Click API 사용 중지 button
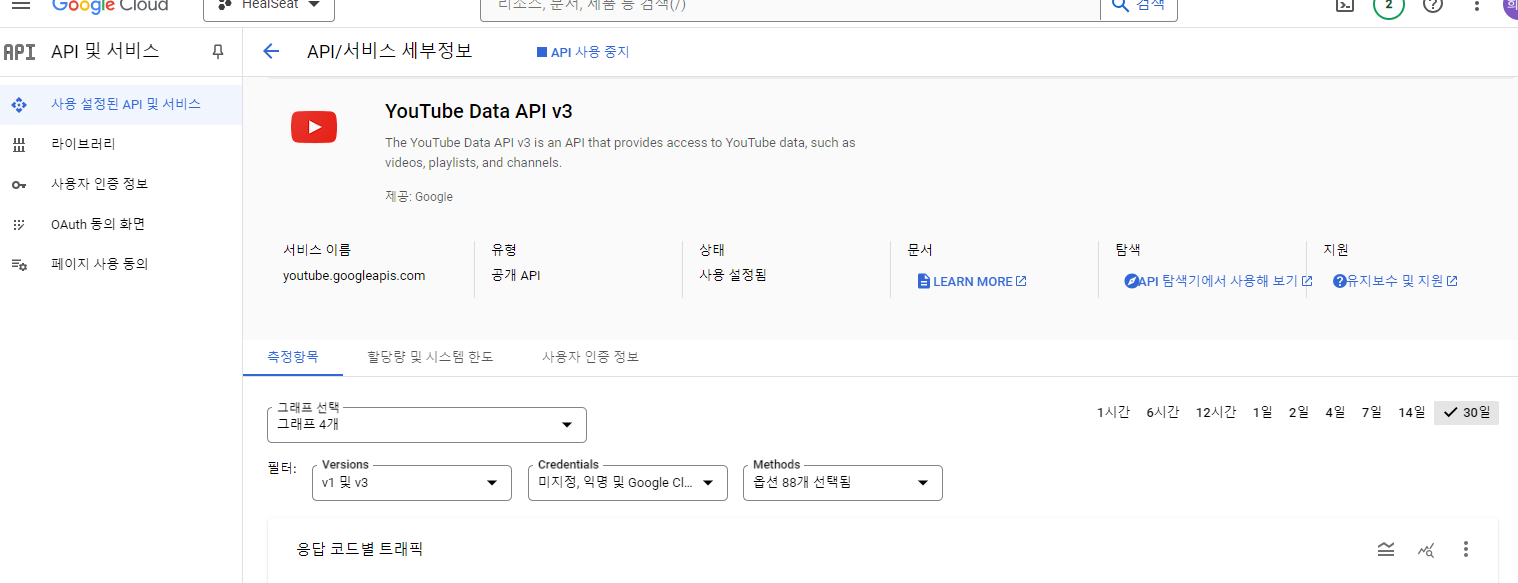 [x=583, y=52]
